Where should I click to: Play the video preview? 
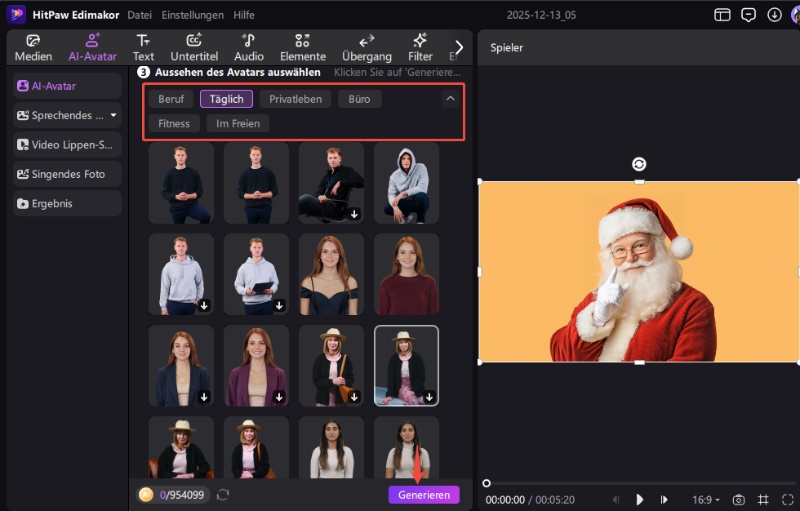click(x=640, y=499)
